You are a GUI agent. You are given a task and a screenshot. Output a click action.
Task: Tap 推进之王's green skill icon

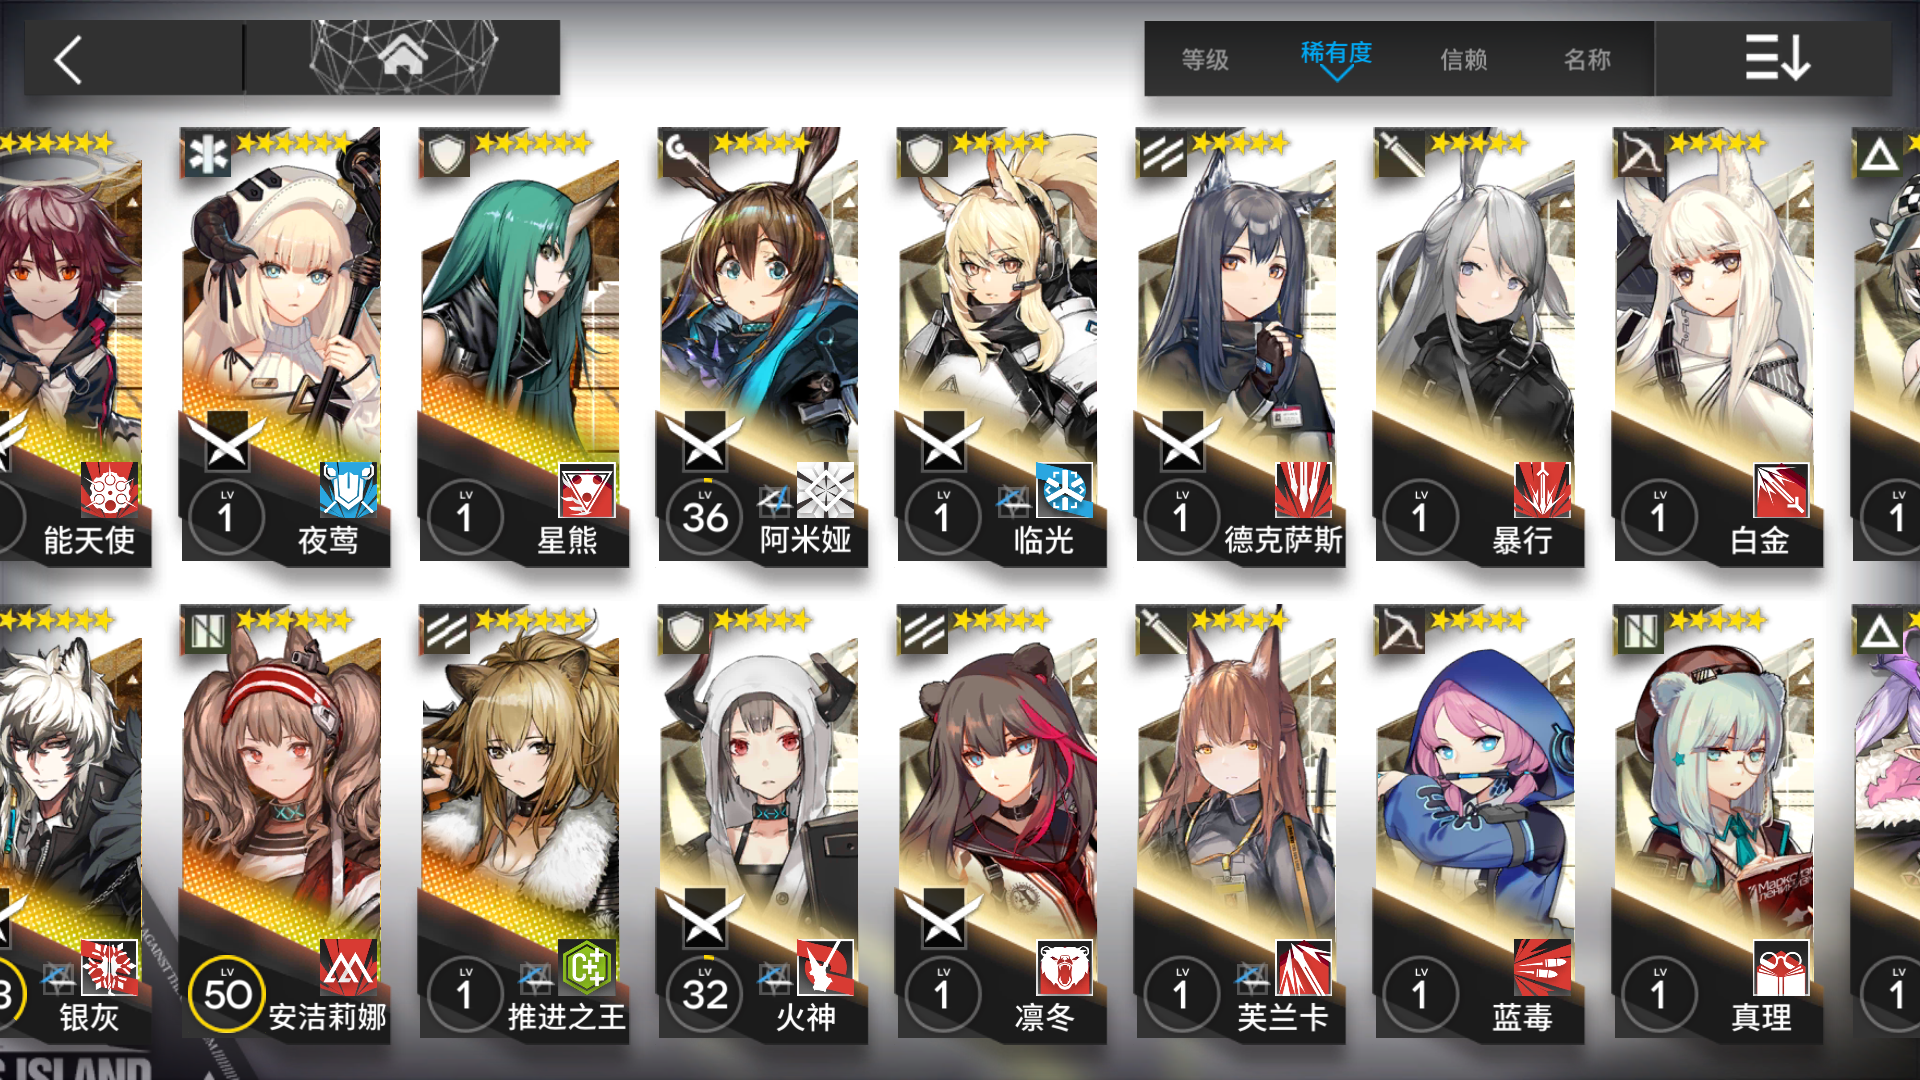pos(587,967)
